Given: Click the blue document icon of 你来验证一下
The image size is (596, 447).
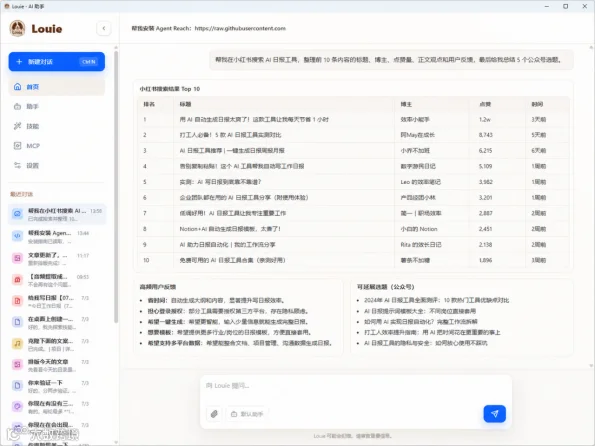Looking at the screenshot, I should tap(17, 386).
